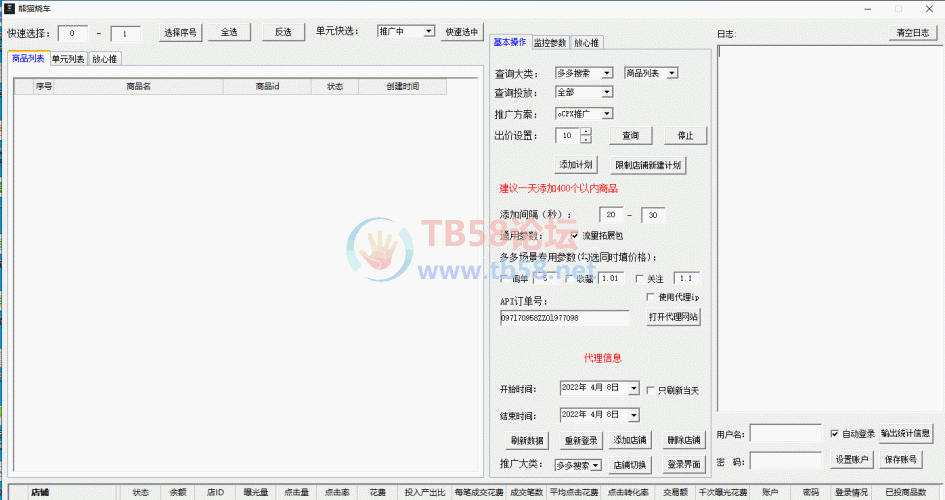Click the 打开代理网站 button
Viewport: 945px width, 500px height.
(x=673, y=317)
